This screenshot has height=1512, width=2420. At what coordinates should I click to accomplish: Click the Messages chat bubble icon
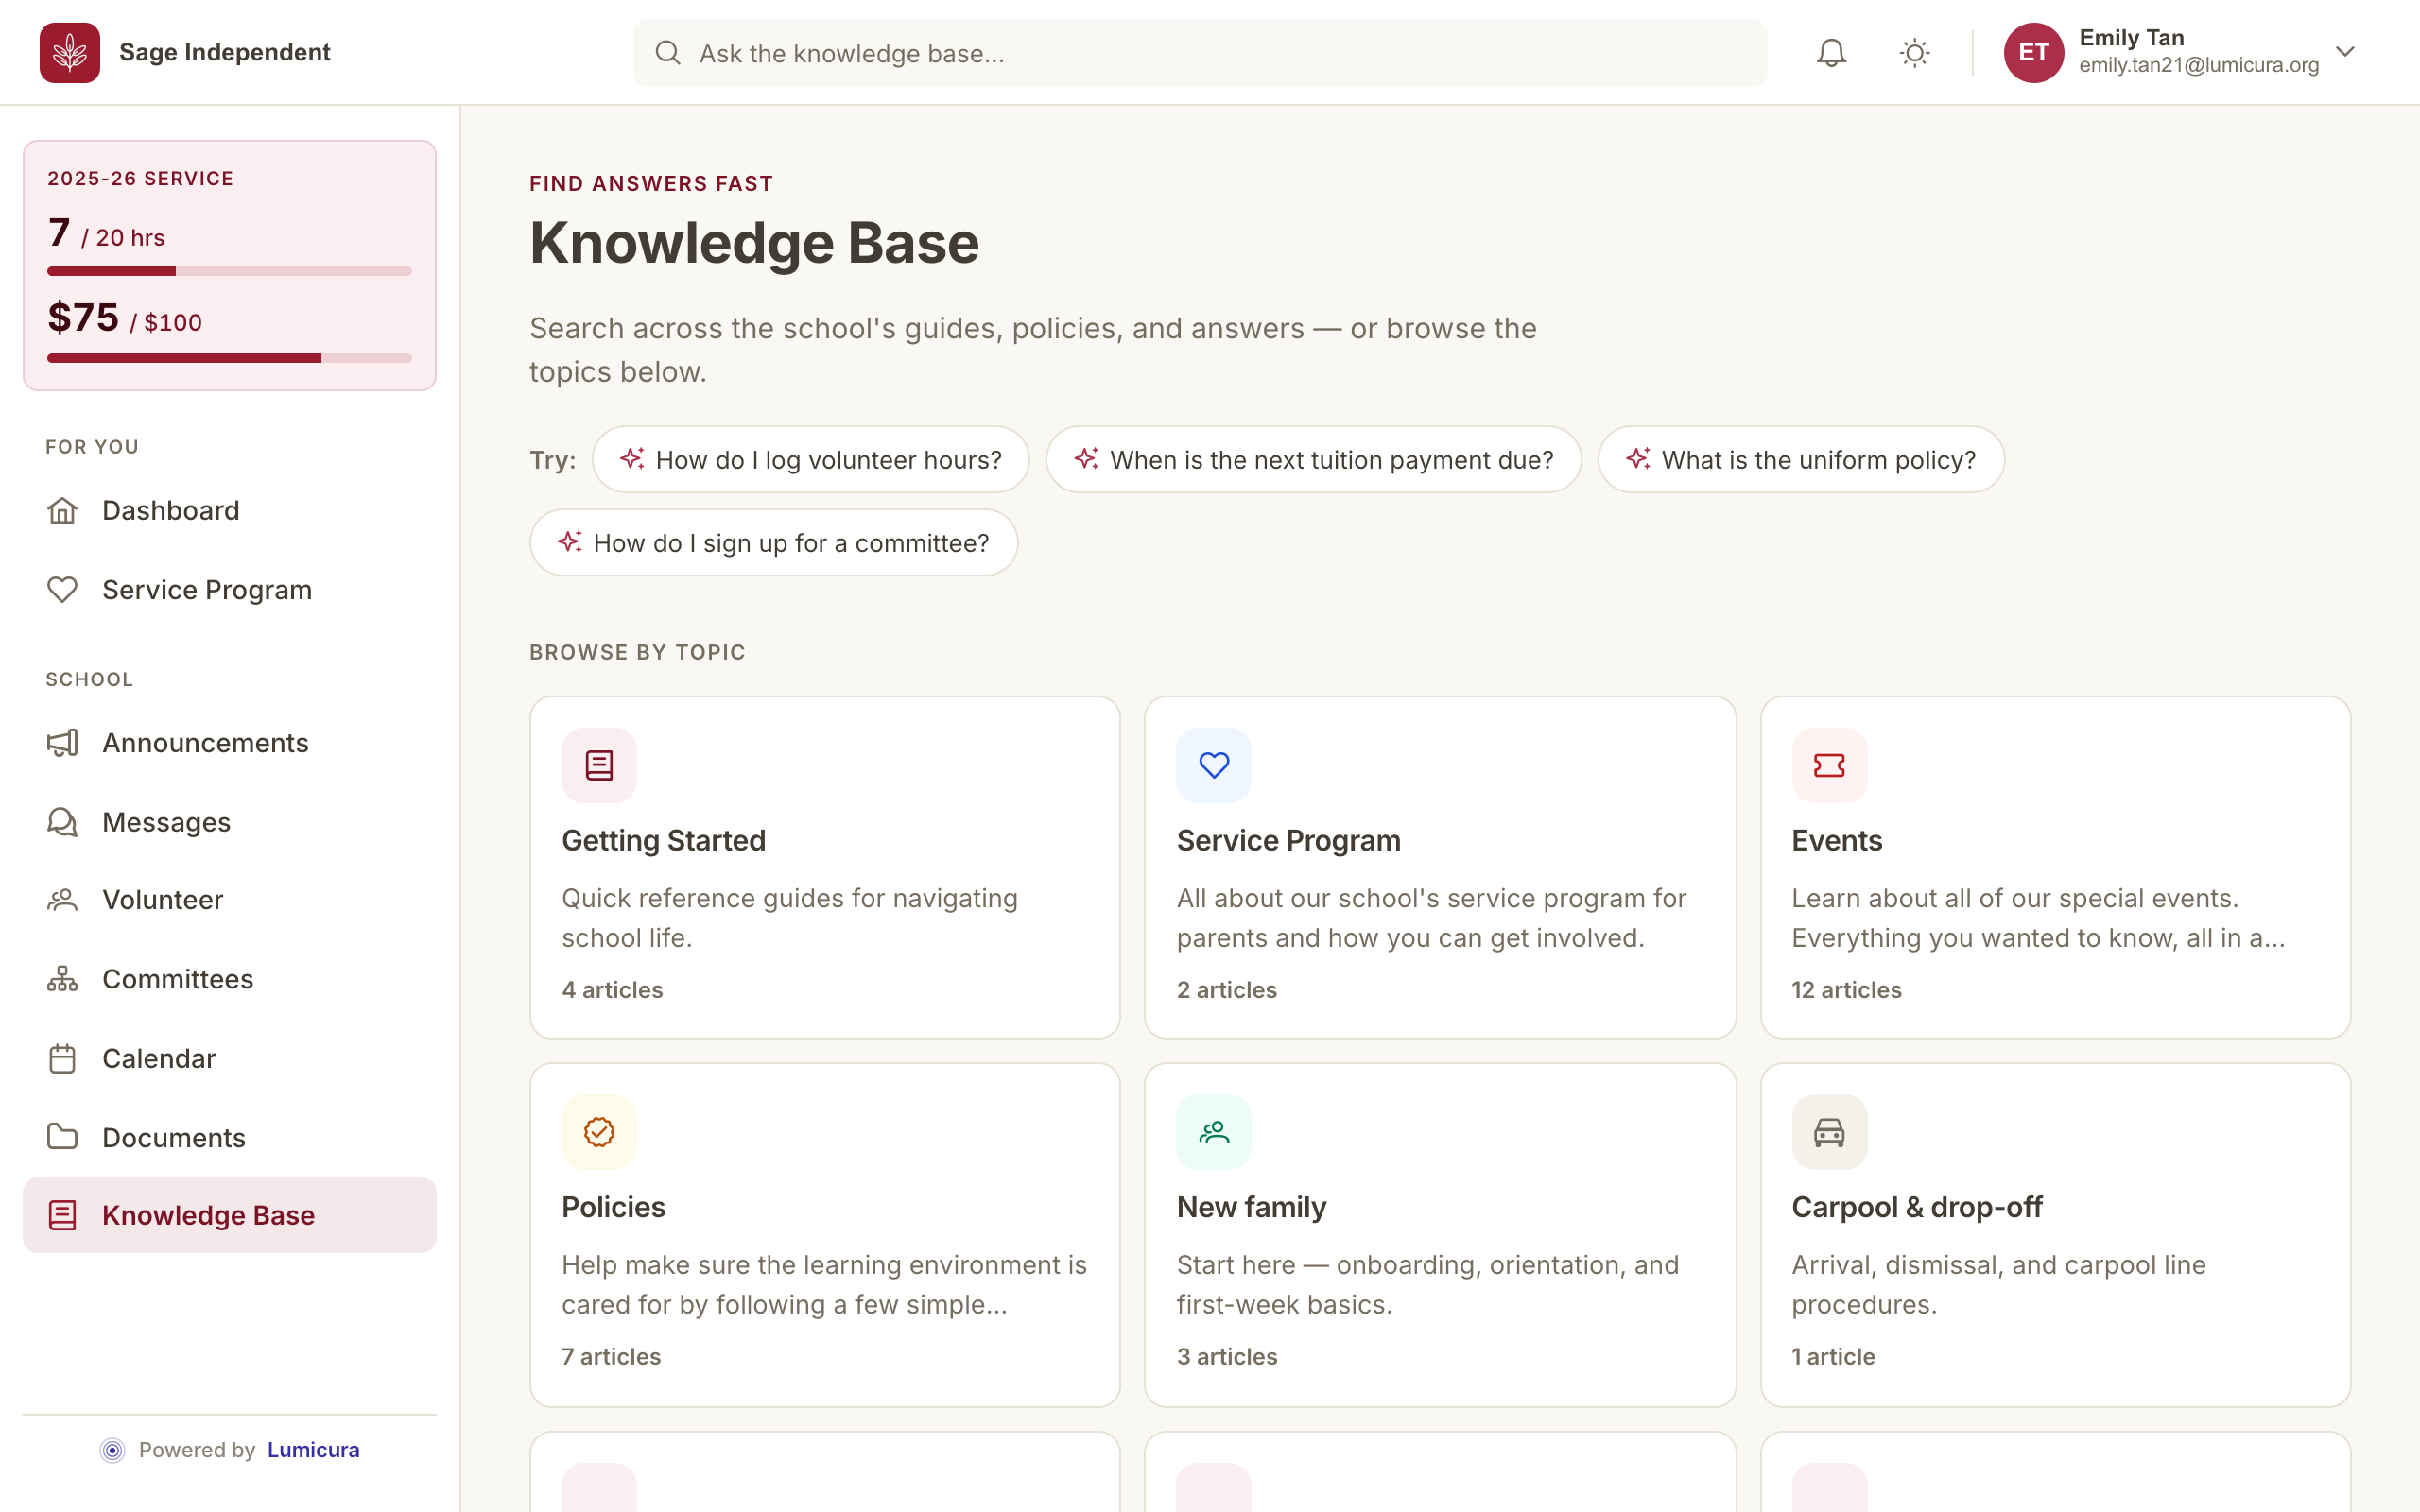(62, 822)
